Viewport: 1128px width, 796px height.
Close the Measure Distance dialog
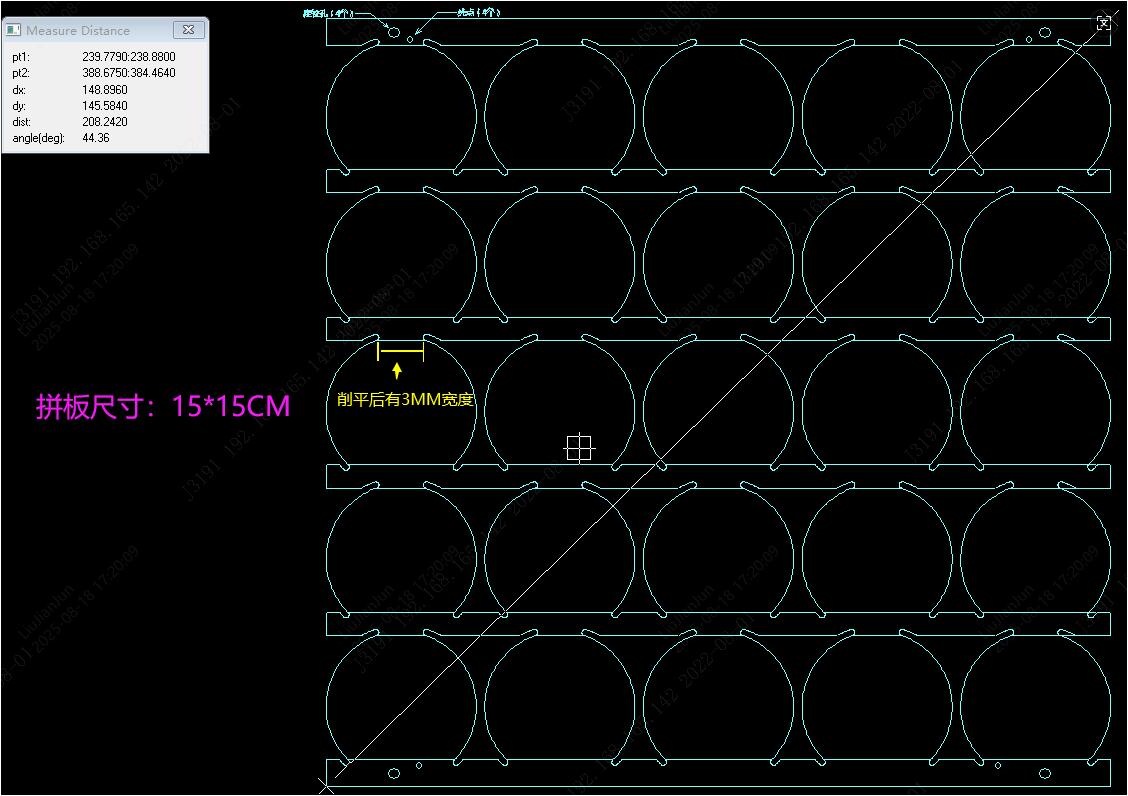click(188, 30)
